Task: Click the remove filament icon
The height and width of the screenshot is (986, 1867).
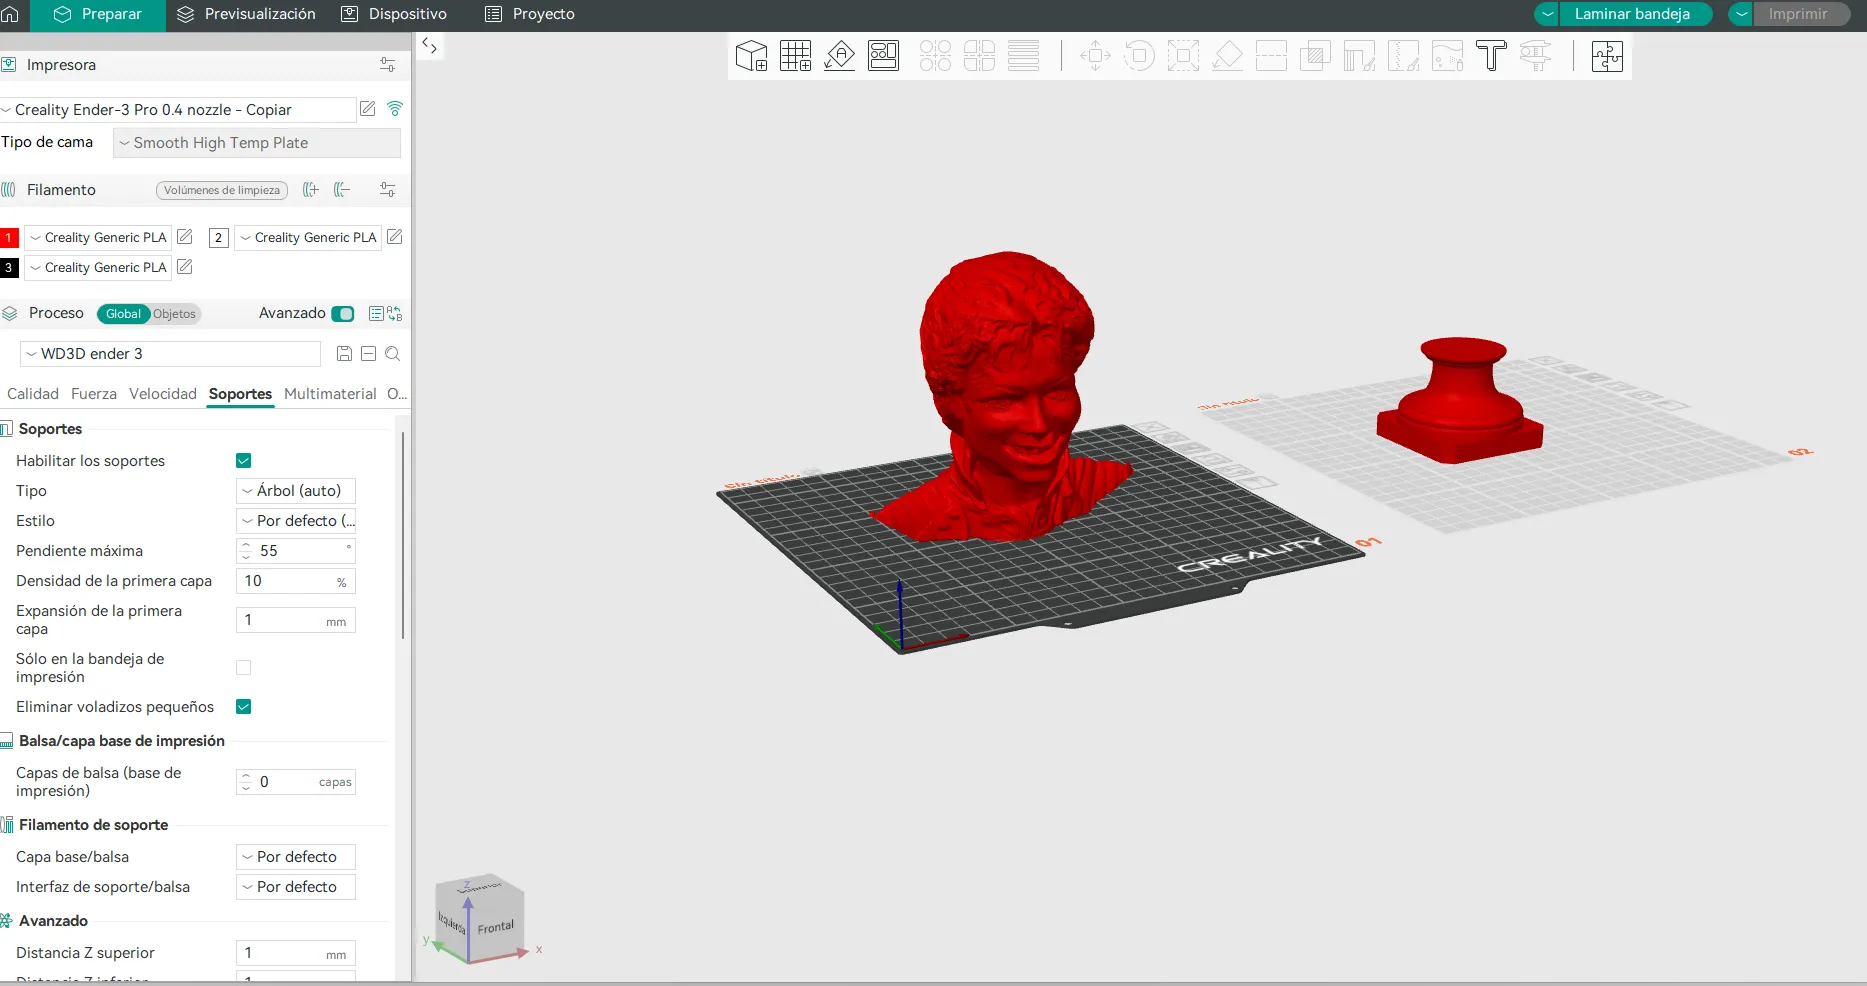Action: tap(342, 190)
